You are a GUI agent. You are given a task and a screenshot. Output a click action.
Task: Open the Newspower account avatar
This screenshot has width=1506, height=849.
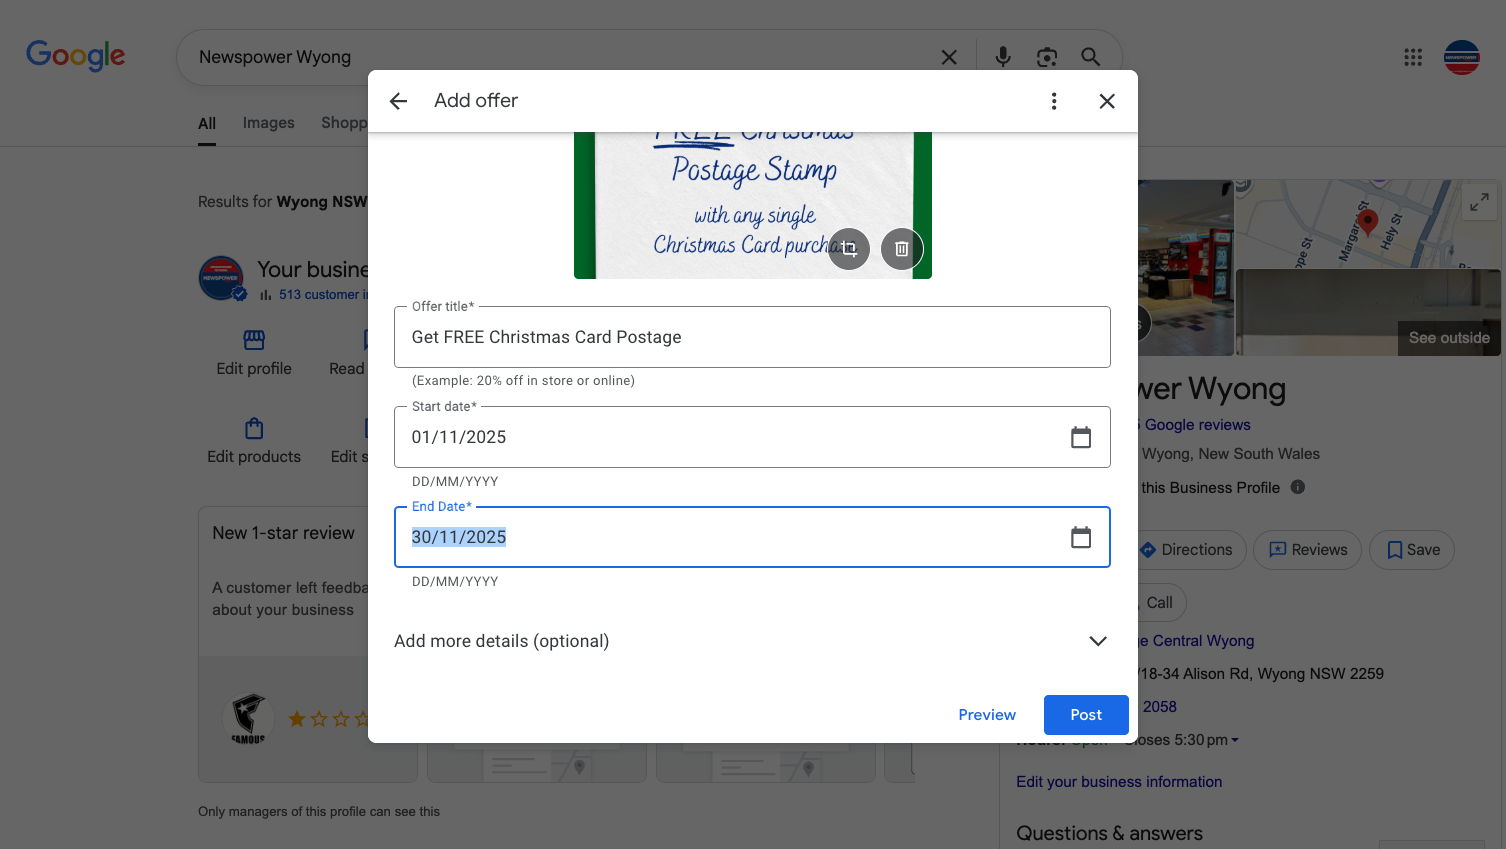1462,57
